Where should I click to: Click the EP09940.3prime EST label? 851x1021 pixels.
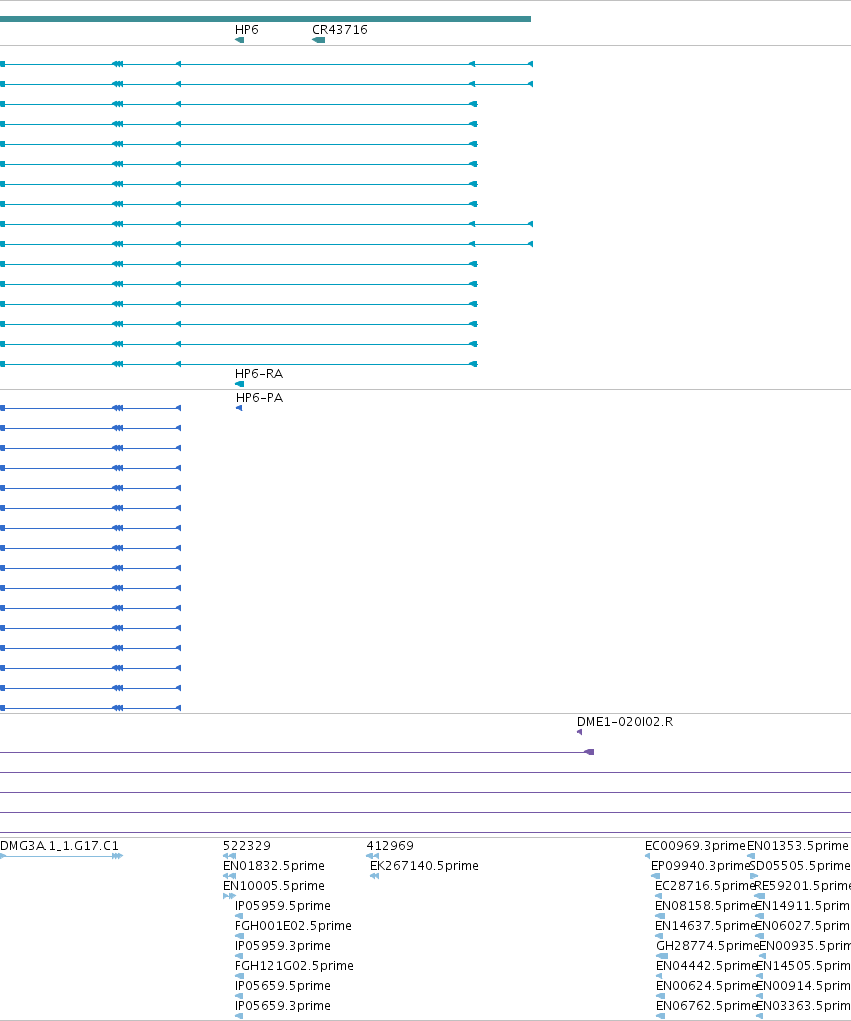(701, 866)
